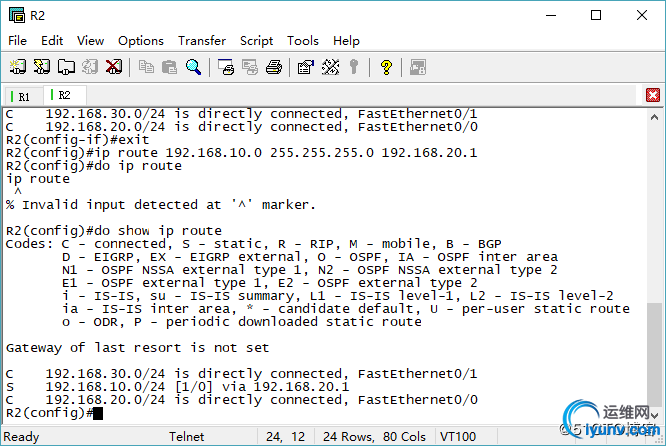Click the Print Screen toolbar icon

point(226,67)
